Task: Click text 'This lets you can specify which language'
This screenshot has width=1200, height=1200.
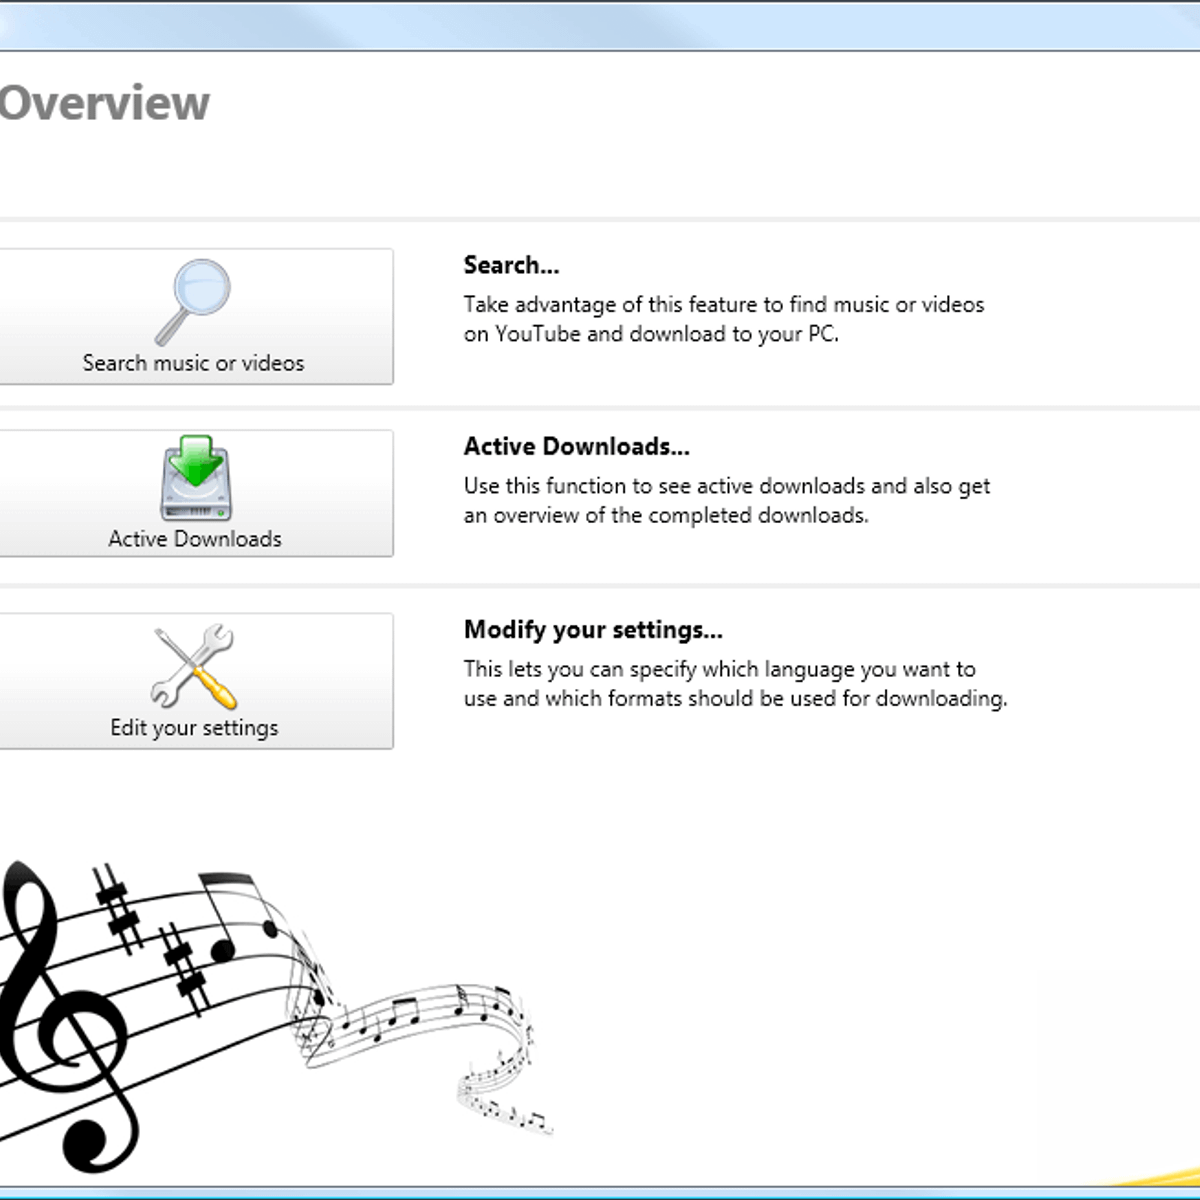Action: 659,669
